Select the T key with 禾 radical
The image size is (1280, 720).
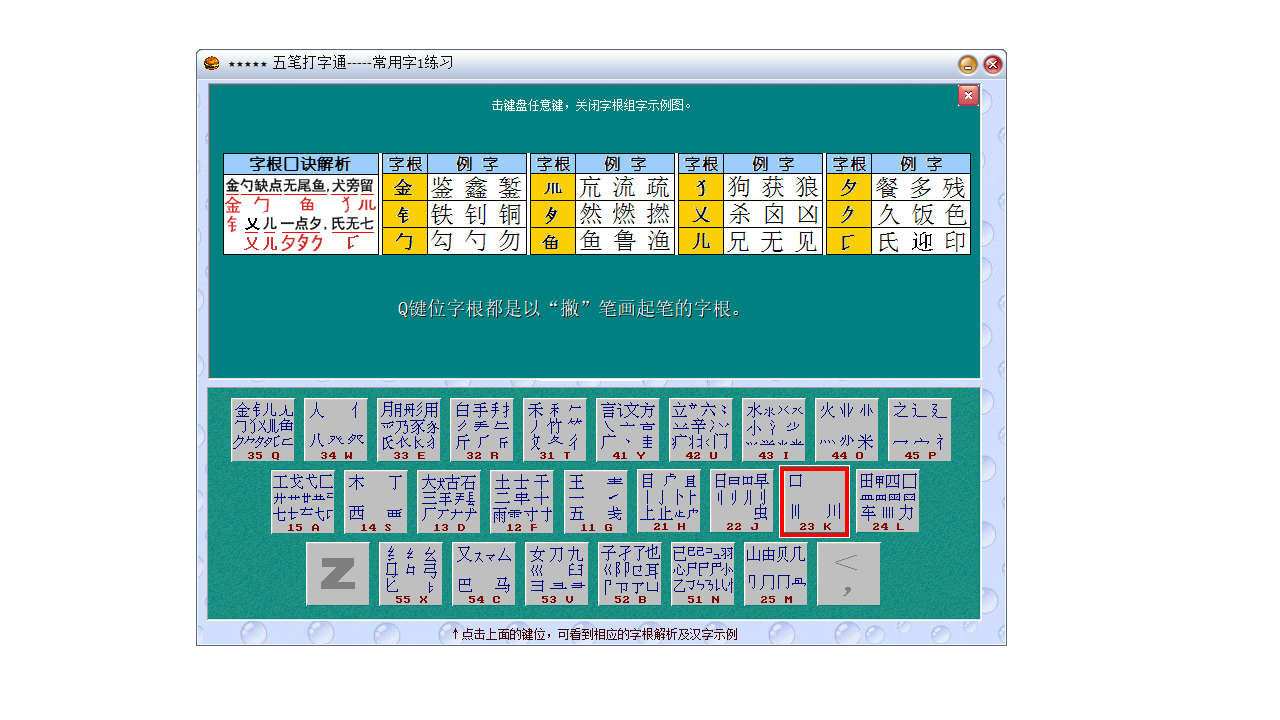[x=554, y=429]
